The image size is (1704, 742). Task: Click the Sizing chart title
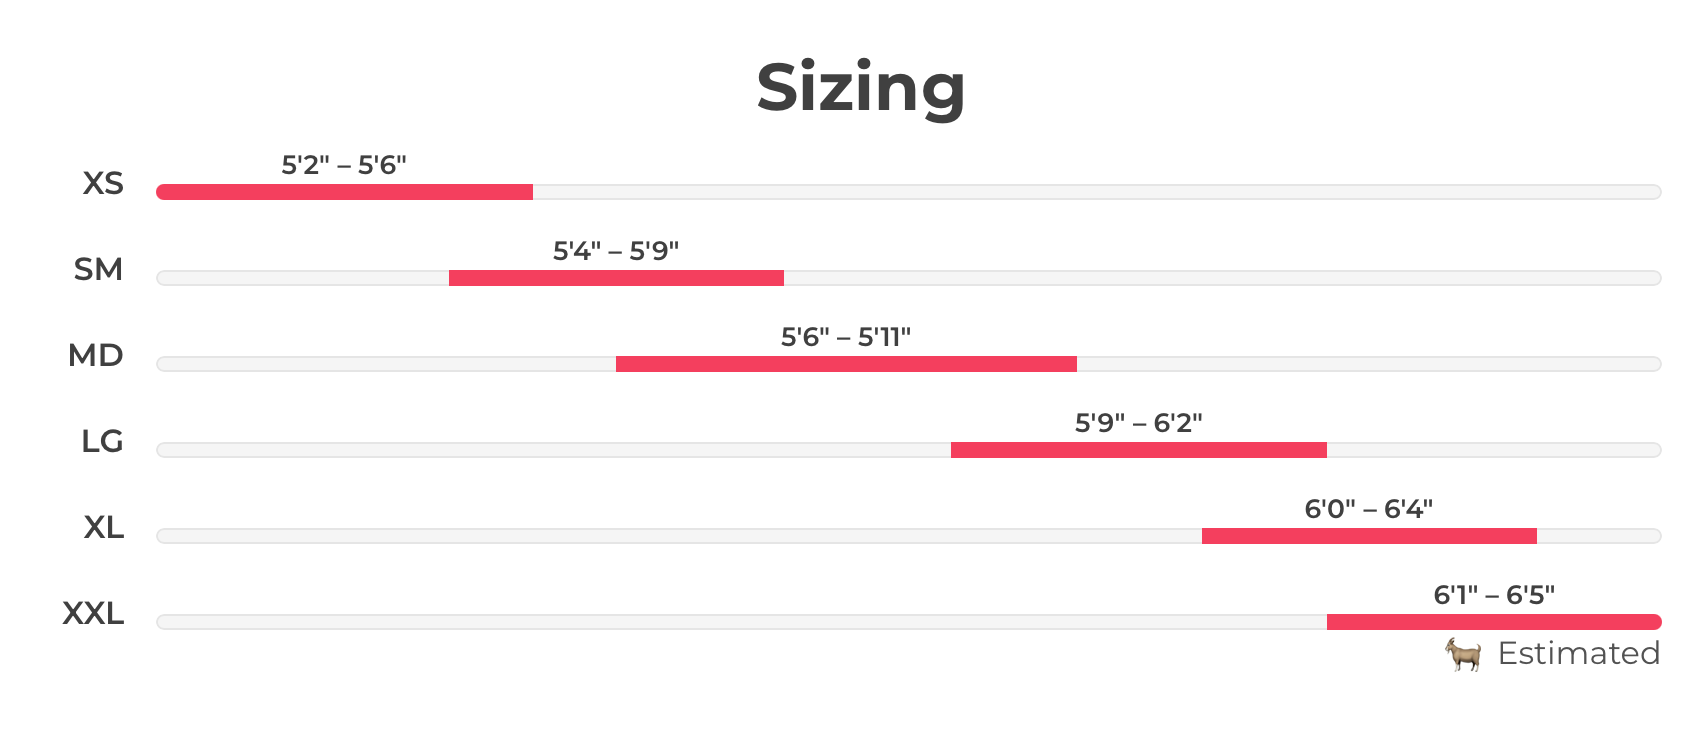click(x=860, y=88)
